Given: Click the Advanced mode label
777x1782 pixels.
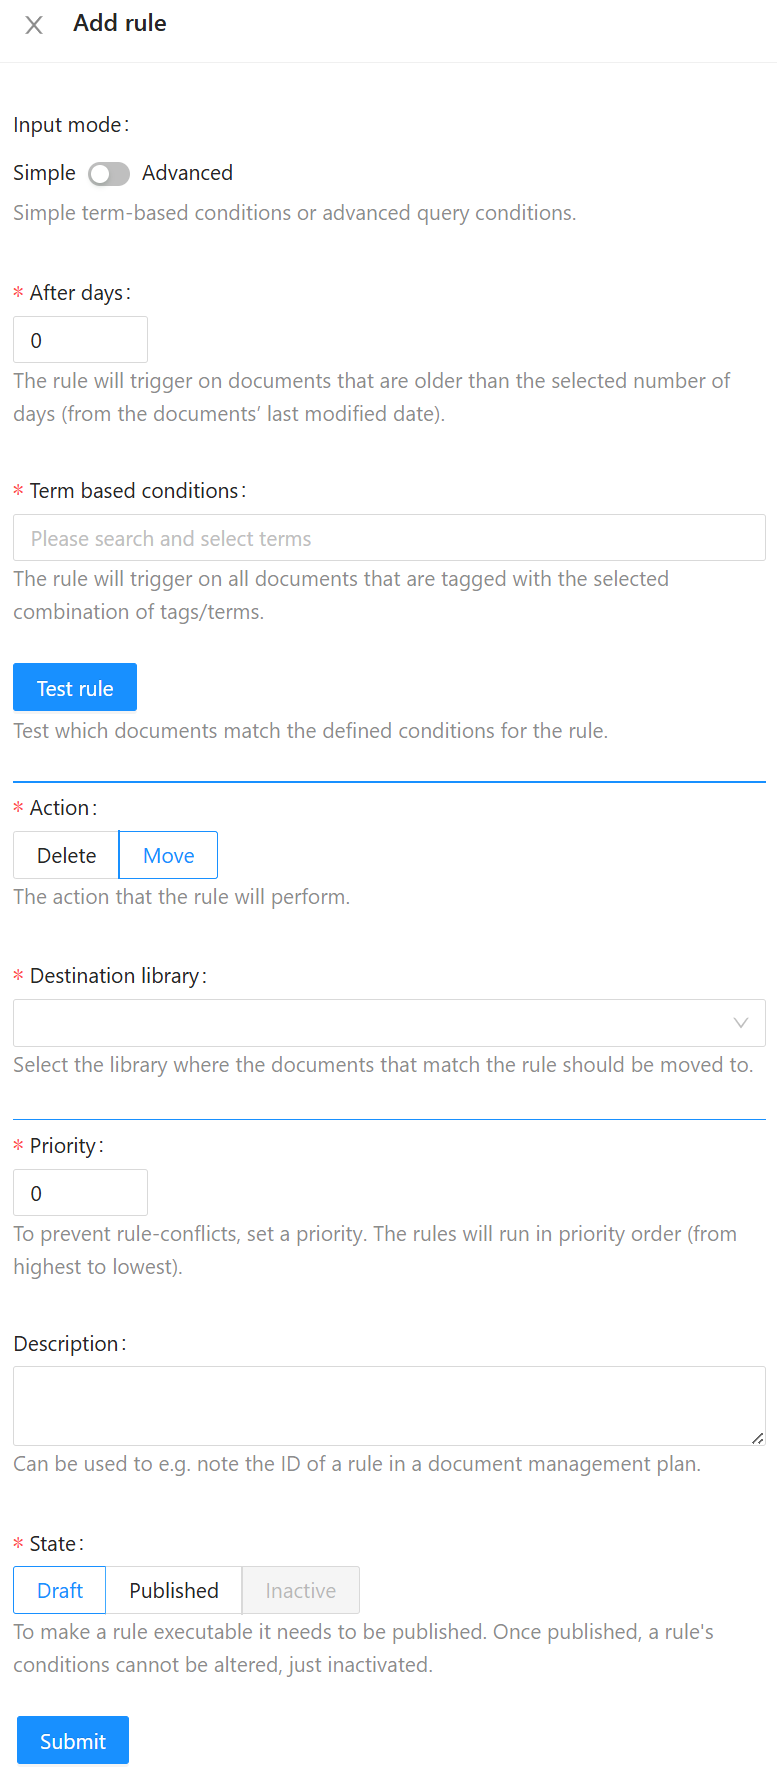Looking at the screenshot, I should pos(187,173).
